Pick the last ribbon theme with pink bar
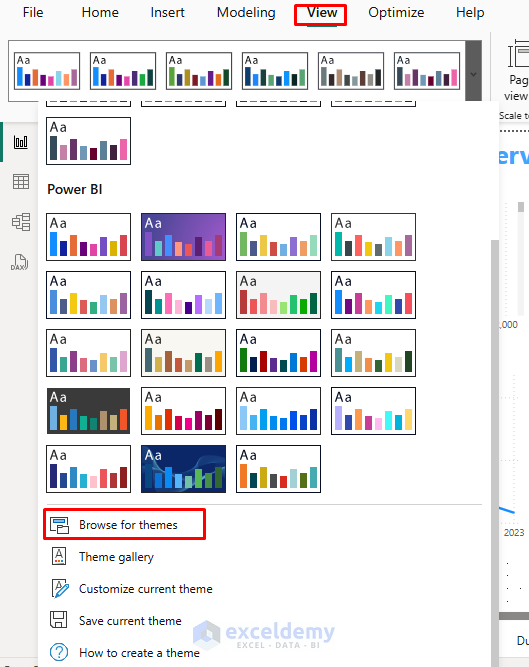The width and height of the screenshot is (529, 667). point(427,71)
